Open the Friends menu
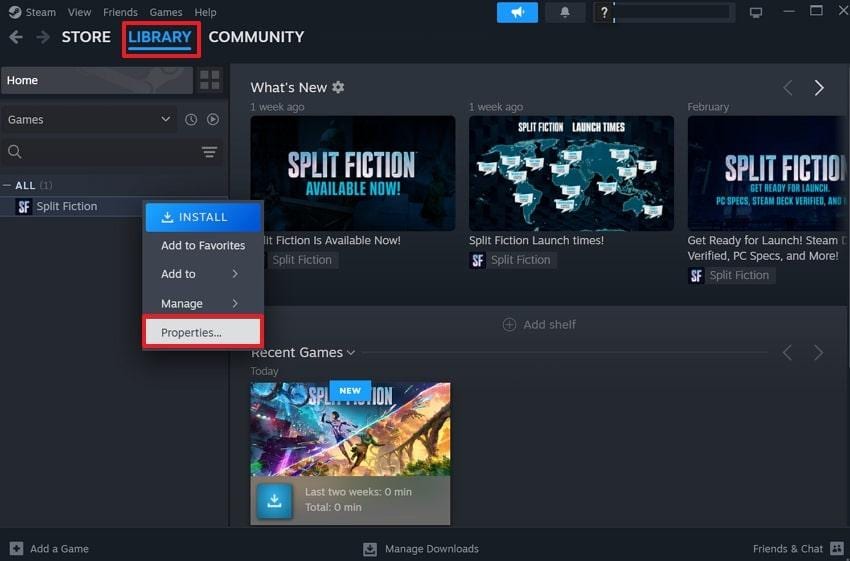The height and width of the screenshot is (561, 850). 120,12
